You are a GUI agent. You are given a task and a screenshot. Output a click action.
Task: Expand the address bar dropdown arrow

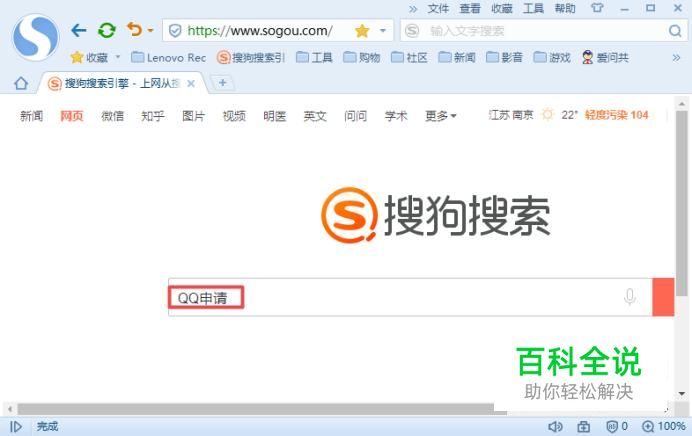click(x=383, y=31)
